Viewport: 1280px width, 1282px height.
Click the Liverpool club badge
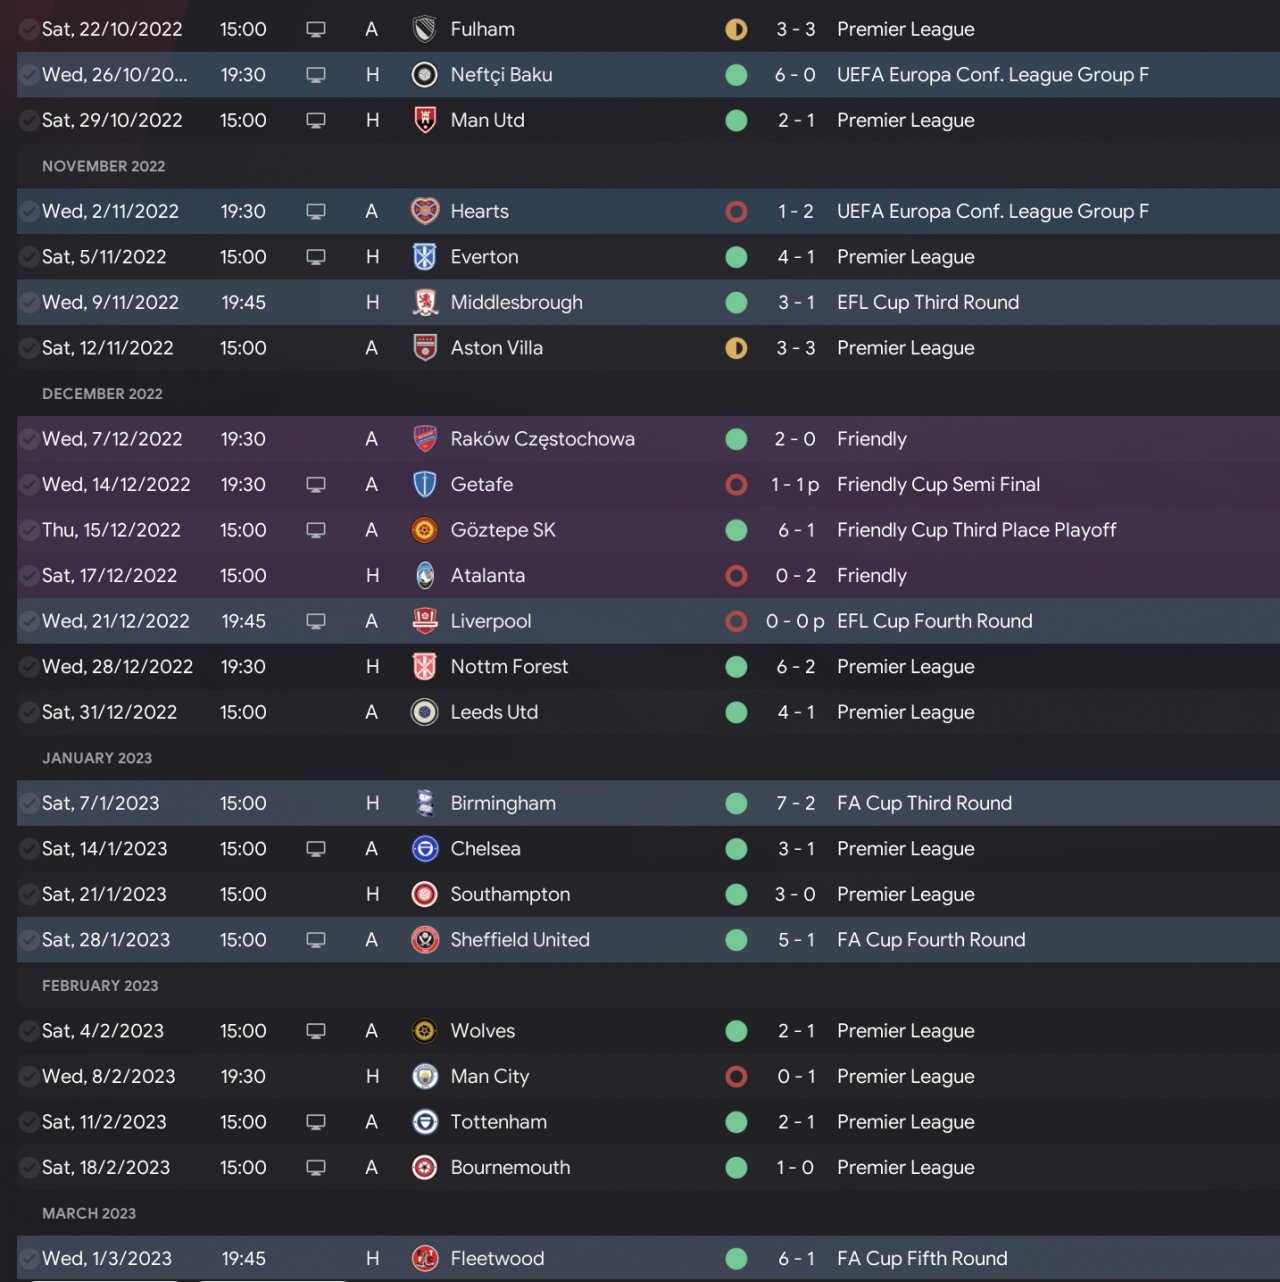(425, 621)
